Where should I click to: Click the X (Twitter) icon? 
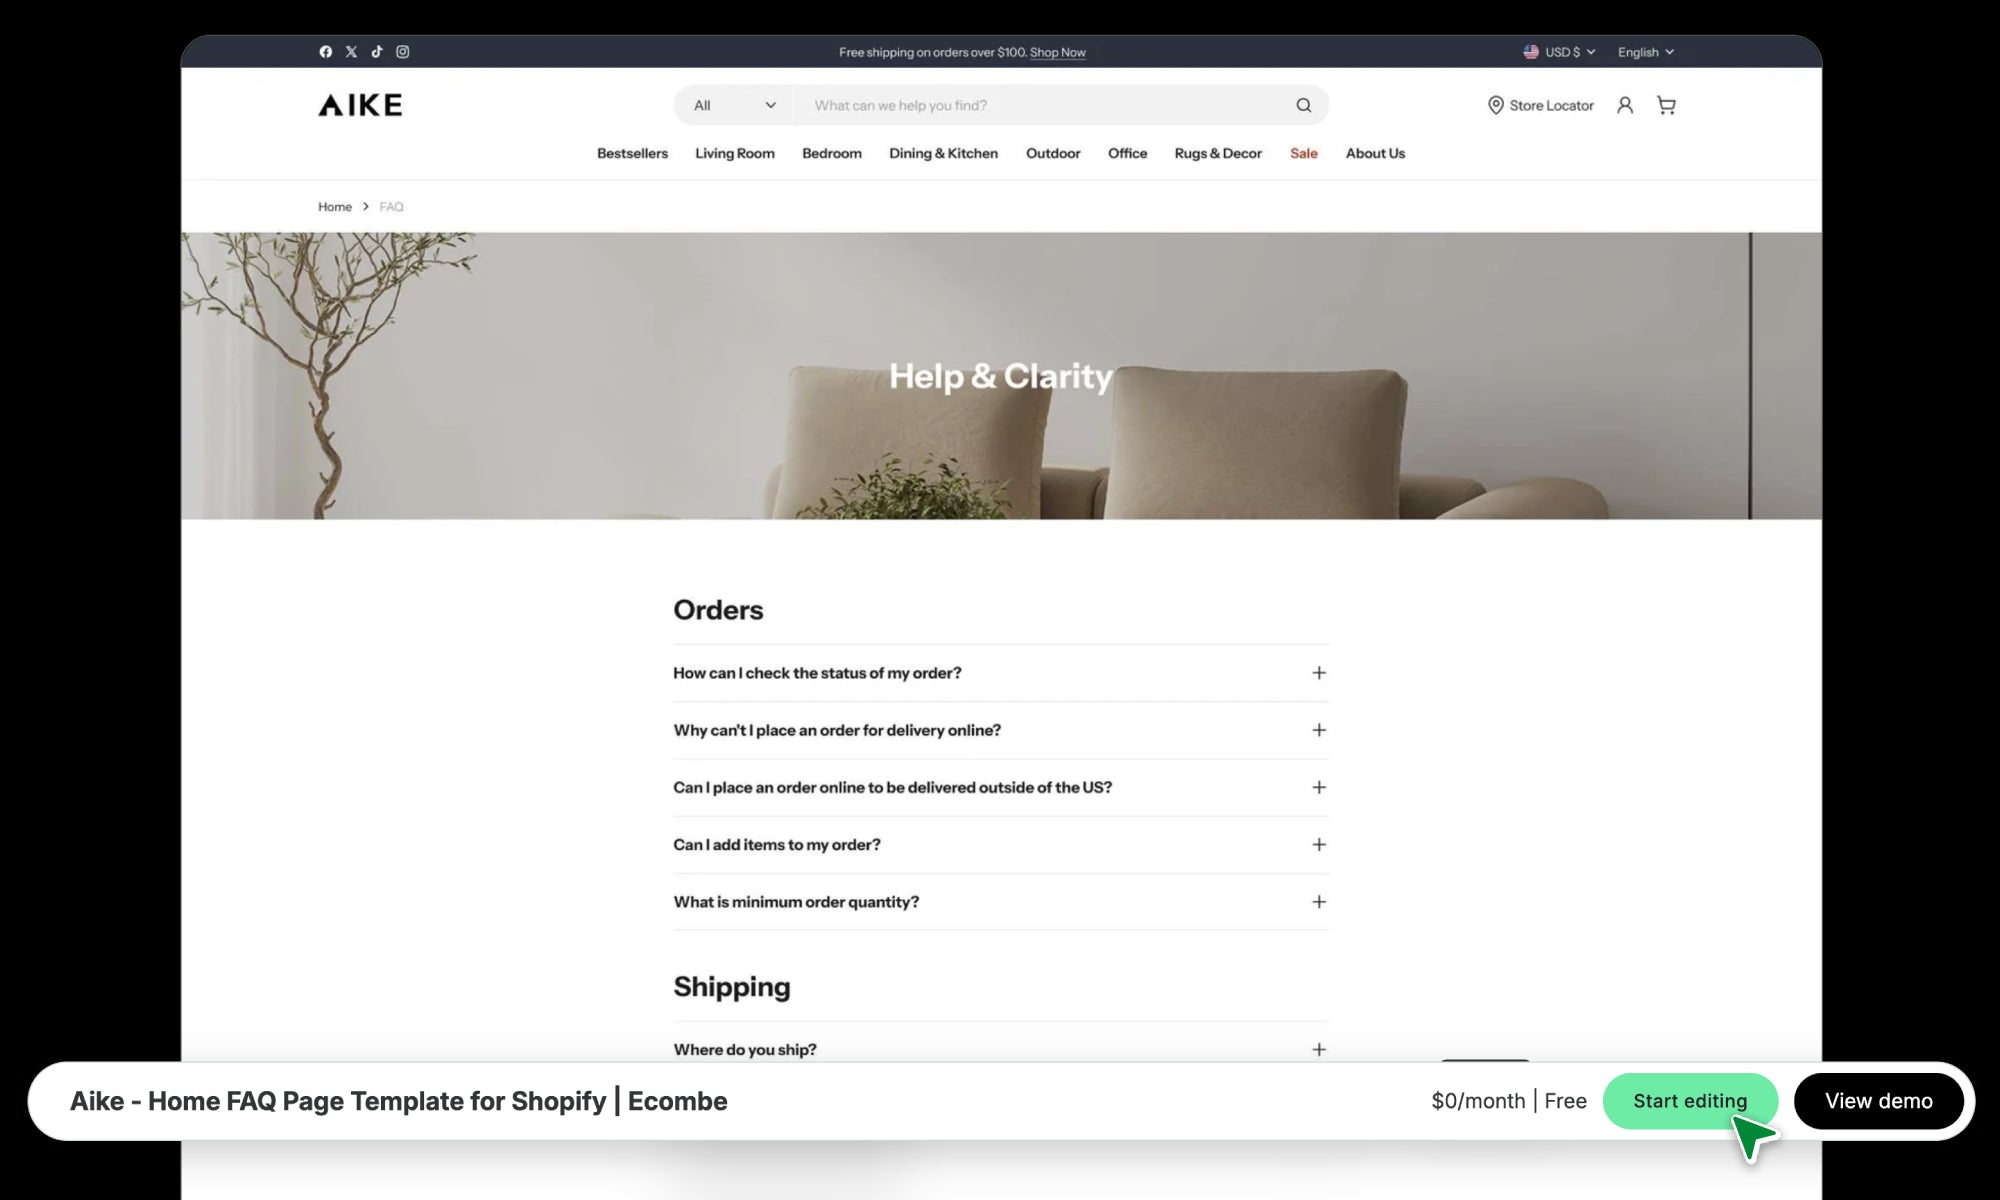(x=351, y=52)
